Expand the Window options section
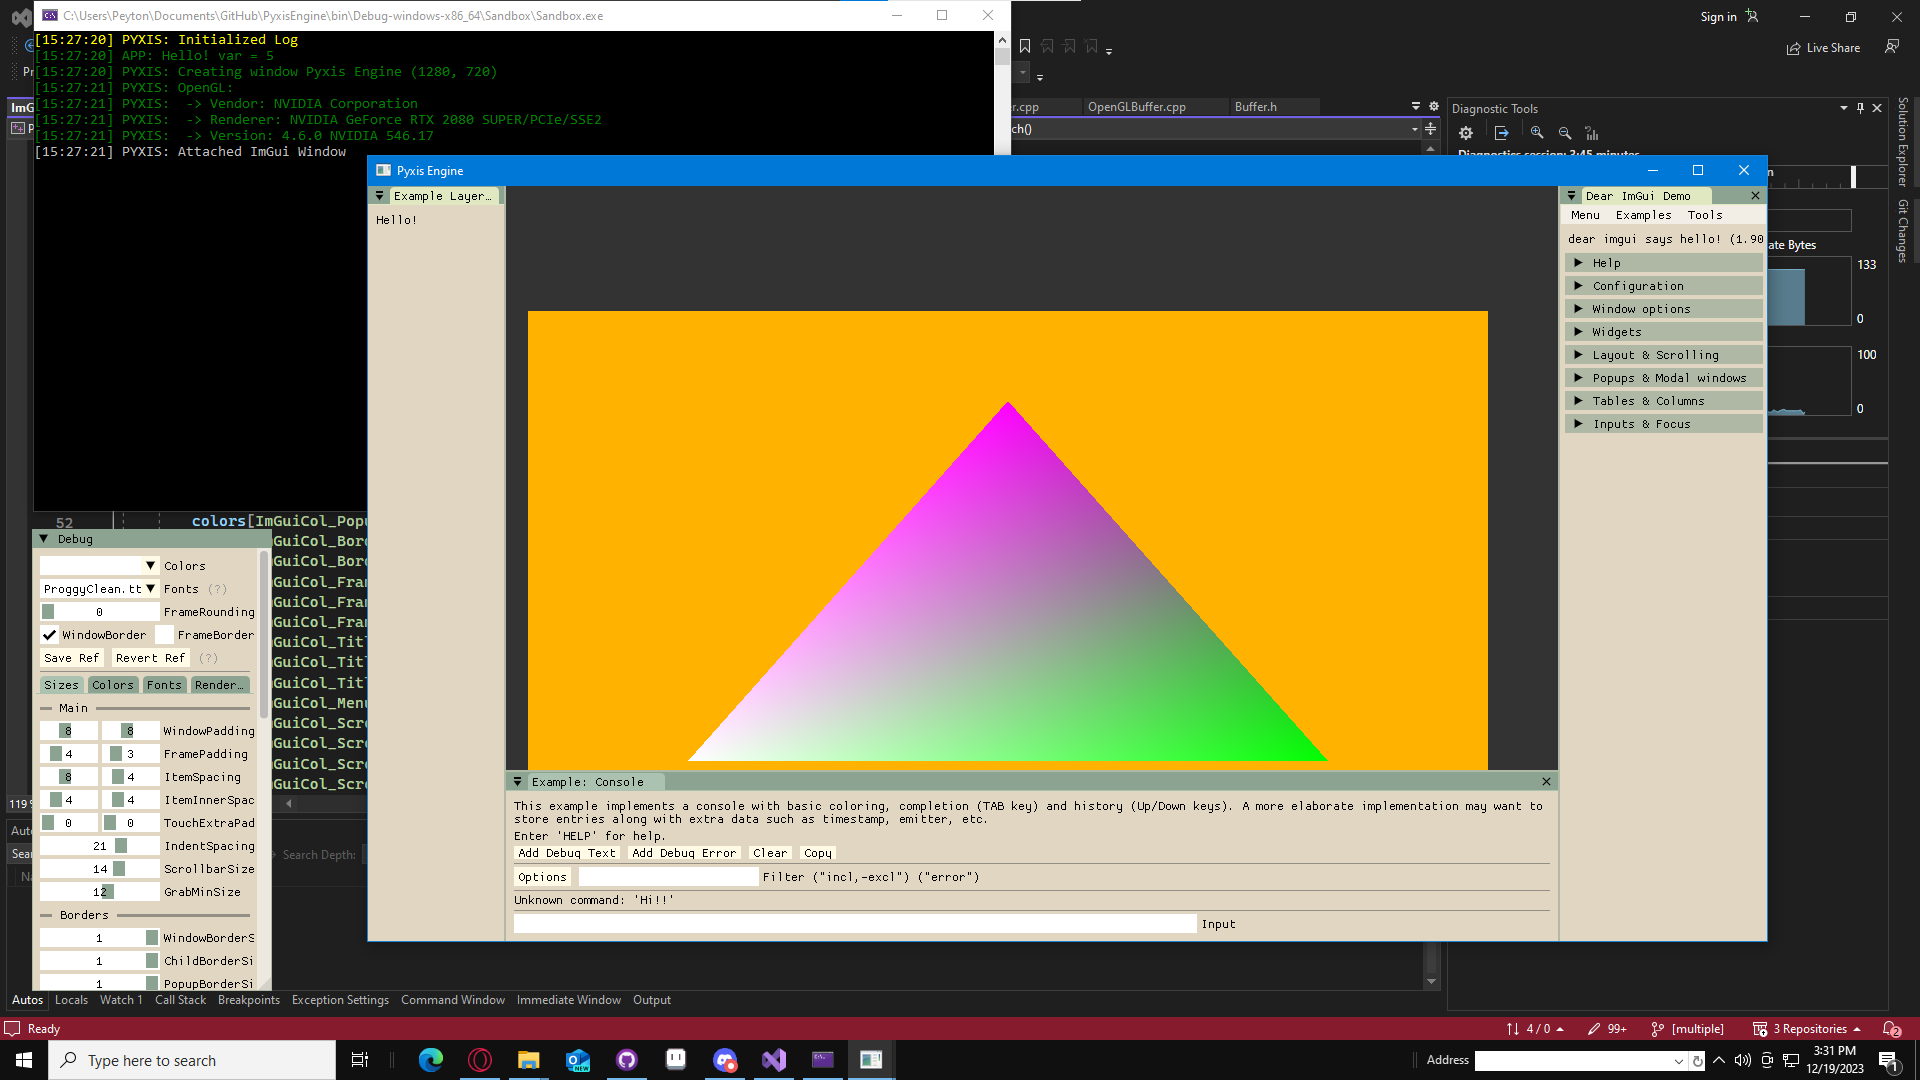 coord(1664,309)
